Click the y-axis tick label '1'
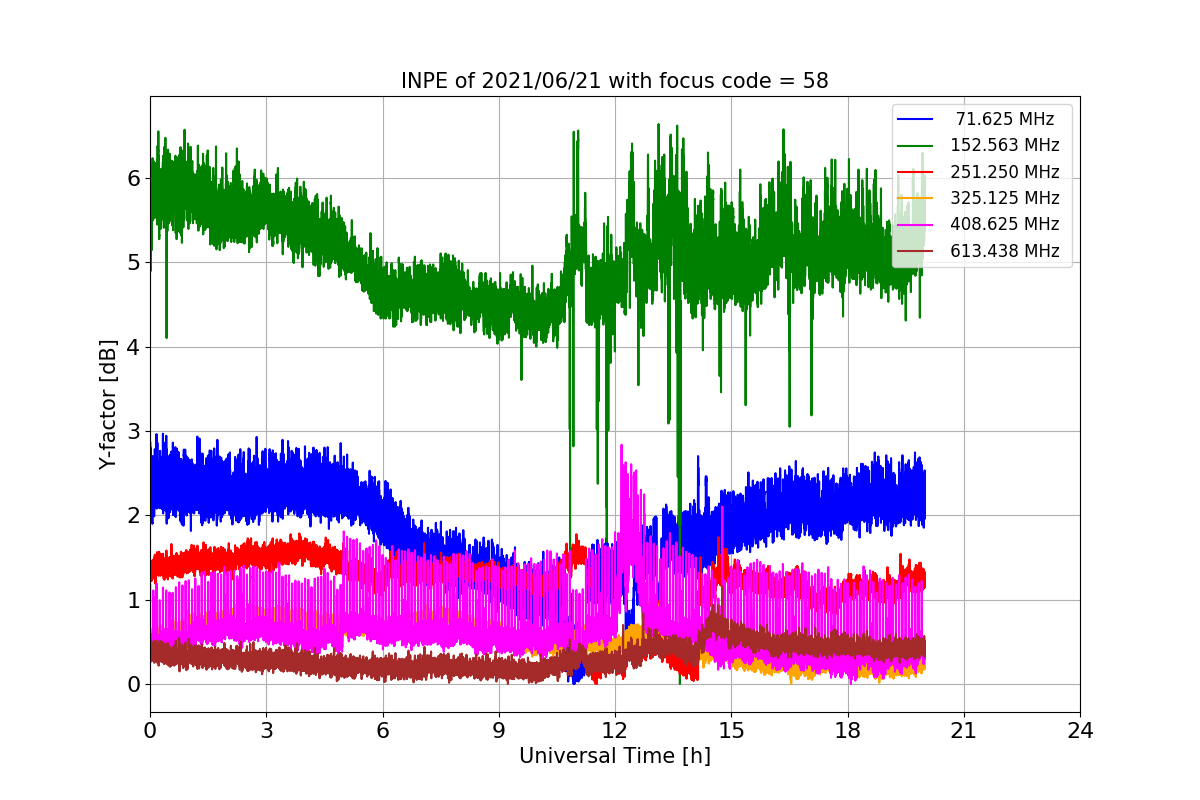This screenshot has width=1200, height=800. point(134,601)
